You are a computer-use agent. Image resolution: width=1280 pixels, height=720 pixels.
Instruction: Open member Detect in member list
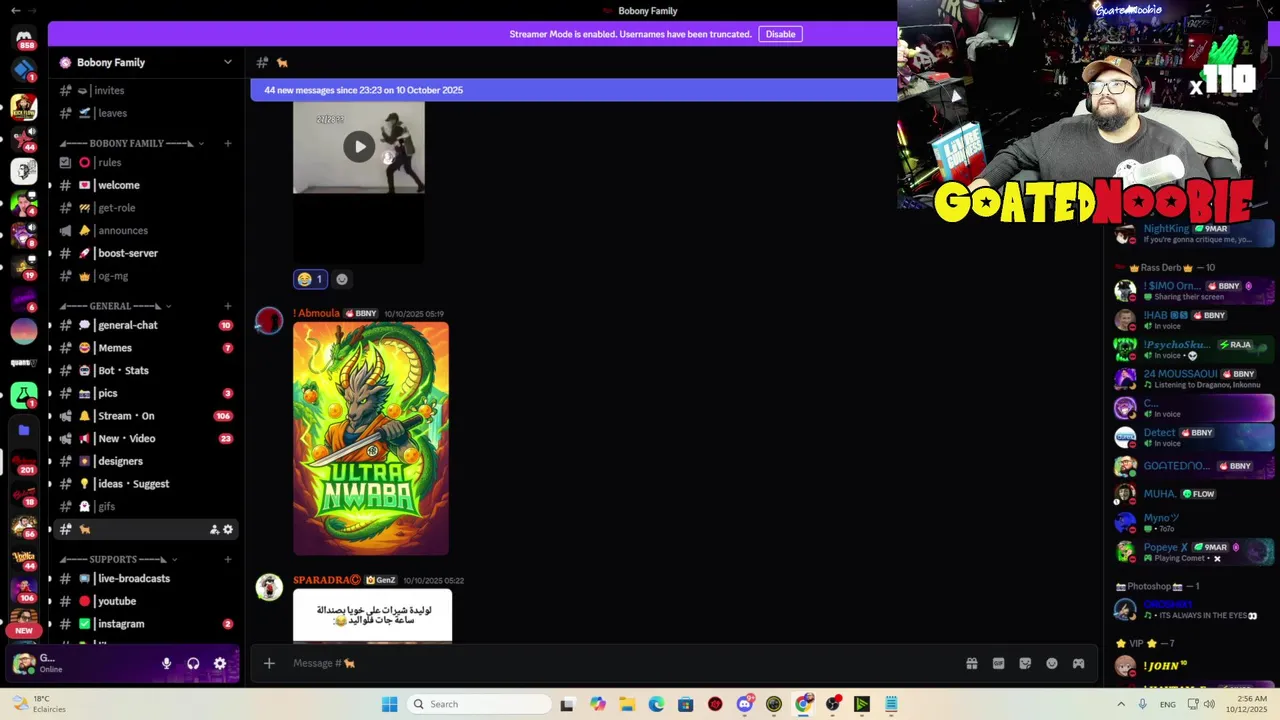pos(1194,437)
